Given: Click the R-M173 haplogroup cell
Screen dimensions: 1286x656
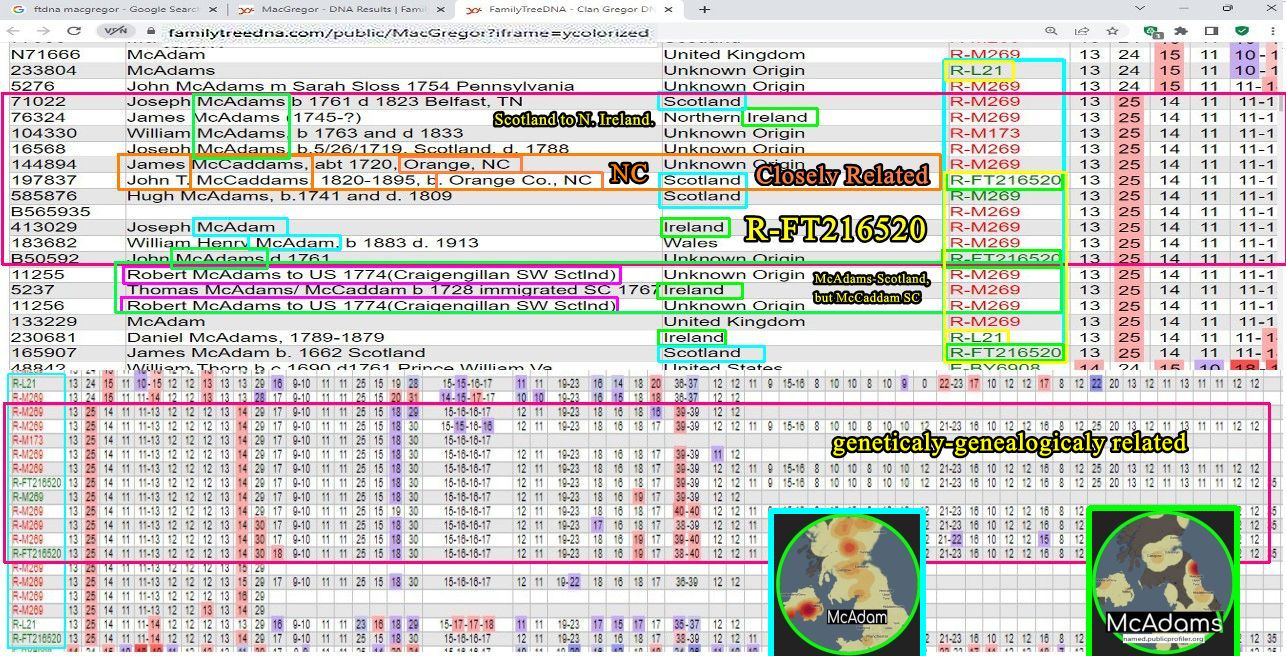Looking at the screenshot, I should coord(984,133).
